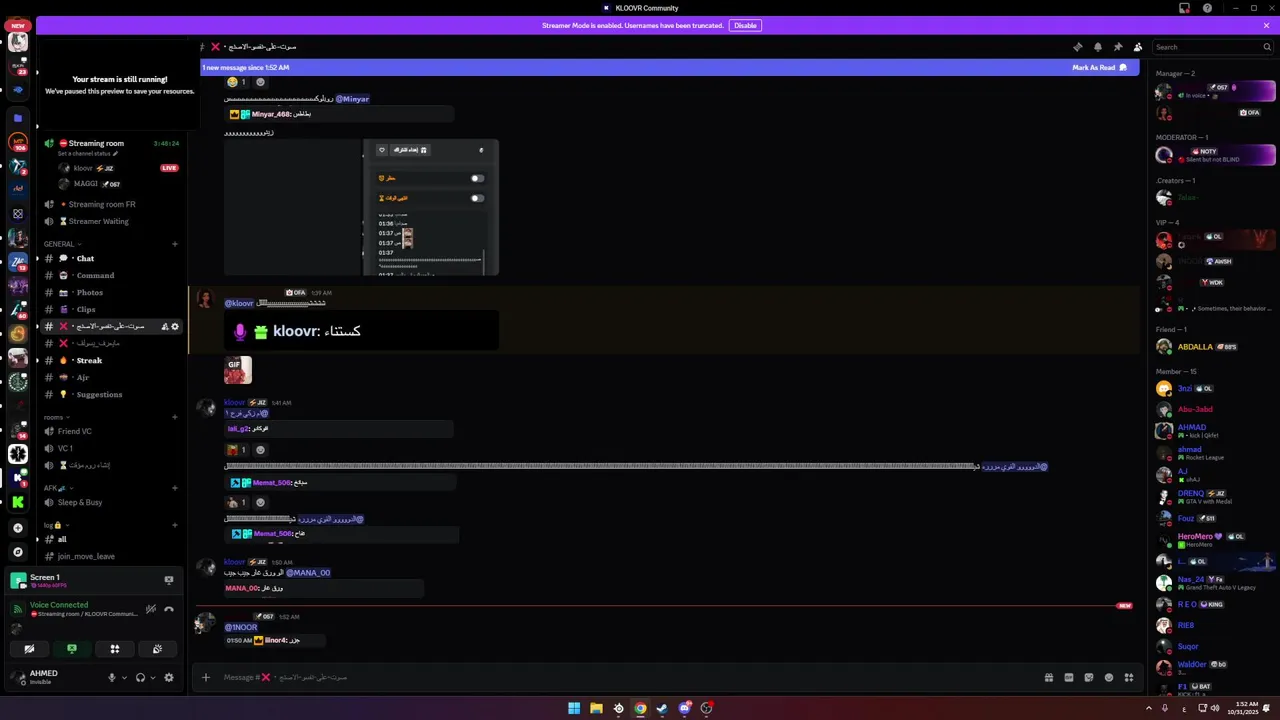Open Windows Start button on taskbar
This screenshot has height=720, width=1280.
pyautogui.click(x=574, y=708)
